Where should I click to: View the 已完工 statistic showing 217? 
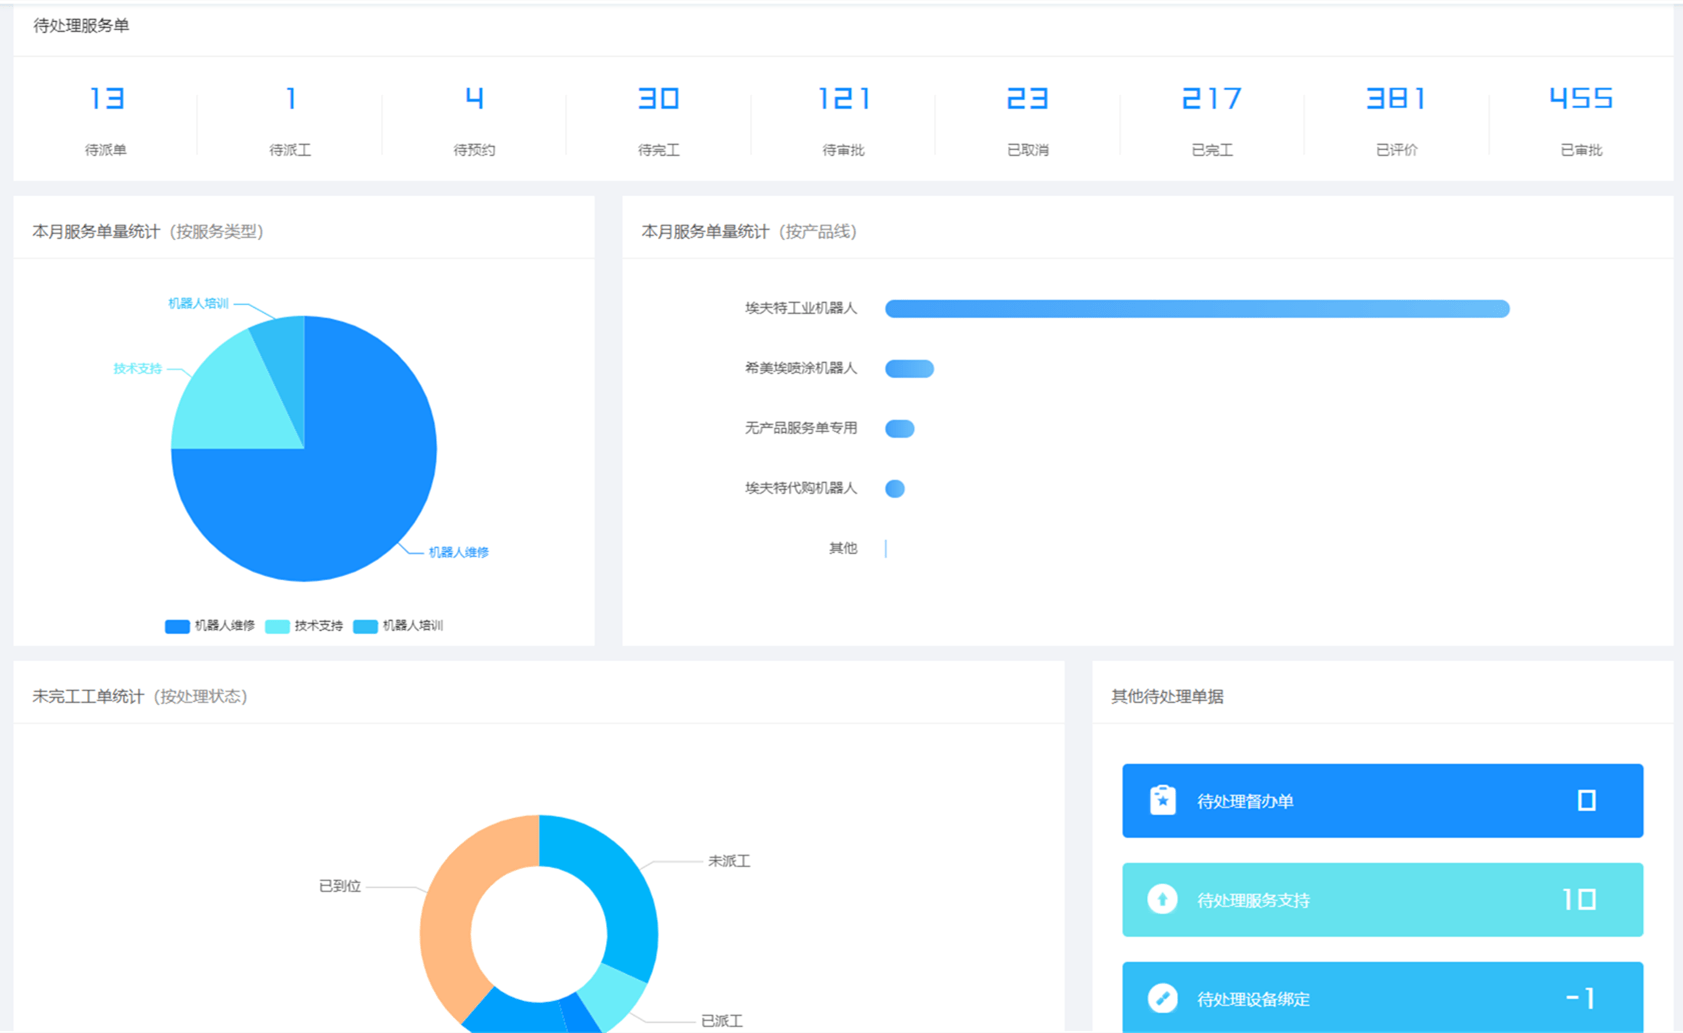click(x=1211, y=99)
